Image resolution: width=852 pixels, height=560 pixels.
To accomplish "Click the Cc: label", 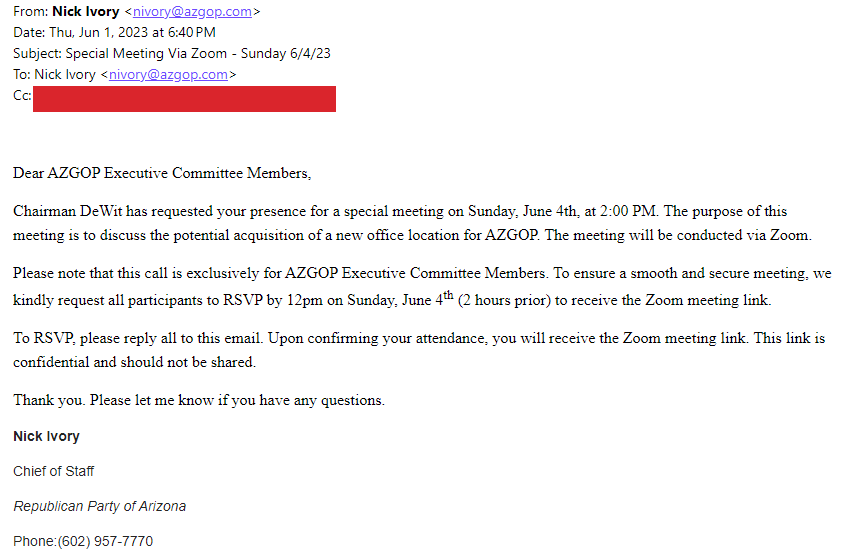I will (22, 96).
